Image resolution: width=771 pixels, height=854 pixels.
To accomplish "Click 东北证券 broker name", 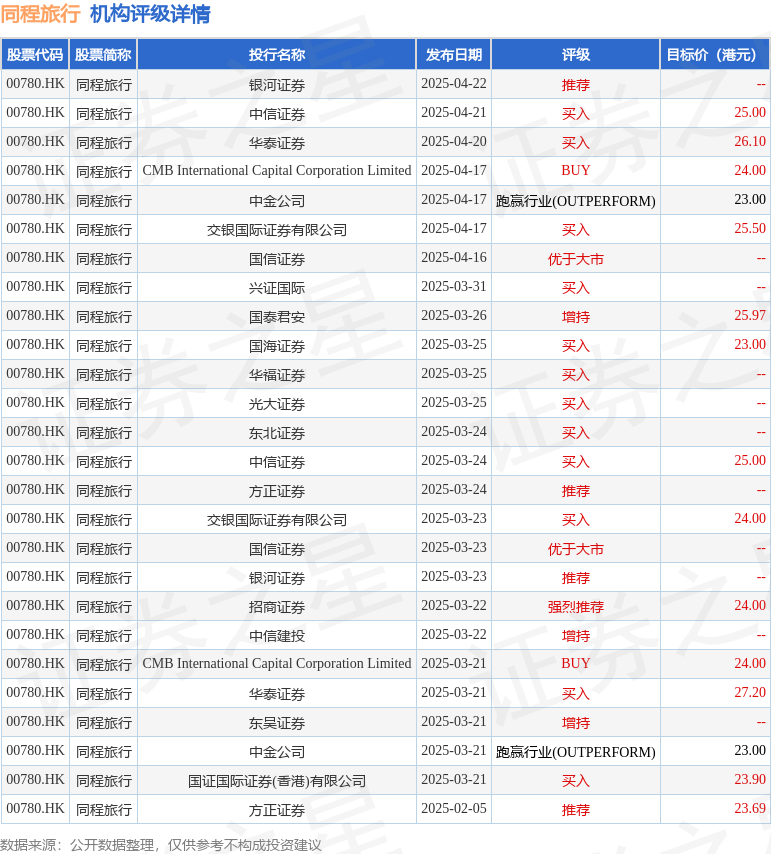I will tap(277, 433).
